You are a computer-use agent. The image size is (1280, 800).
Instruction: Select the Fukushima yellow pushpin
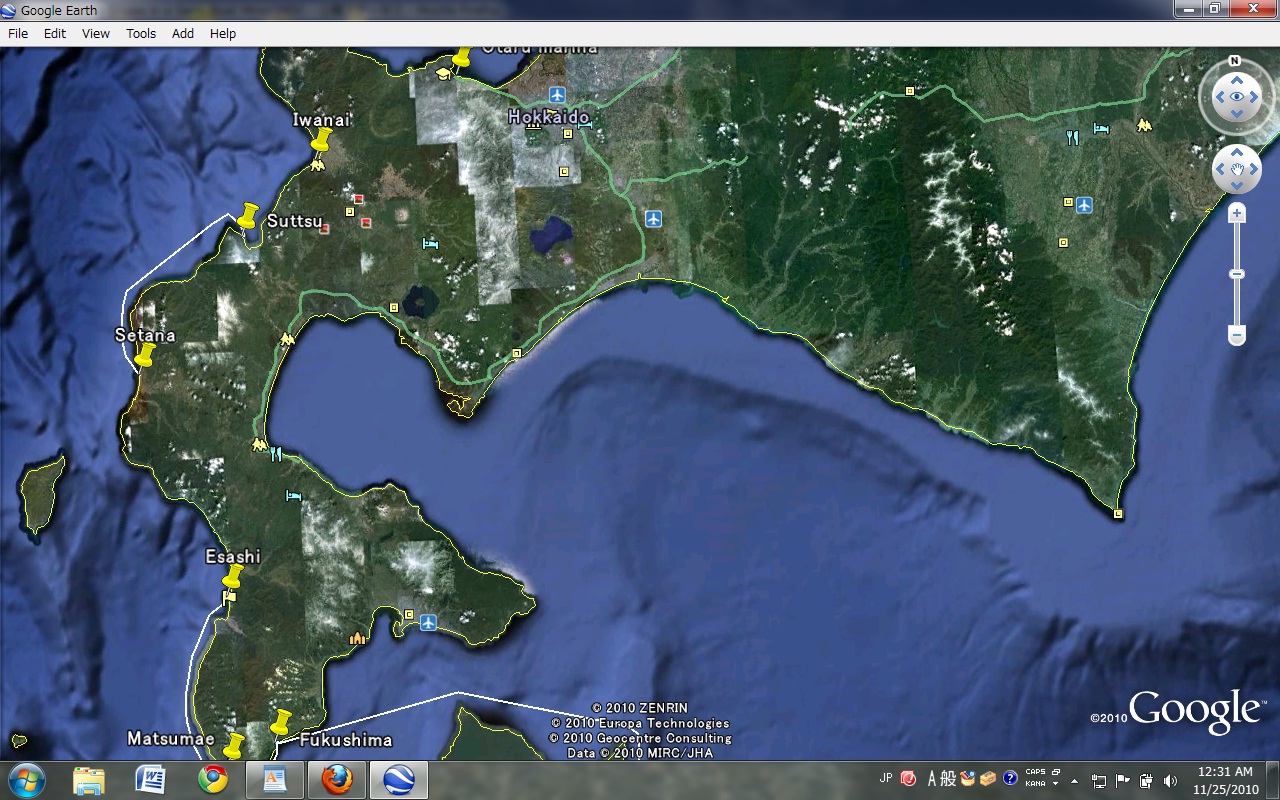pyautogui.click(x=280, y=722)
